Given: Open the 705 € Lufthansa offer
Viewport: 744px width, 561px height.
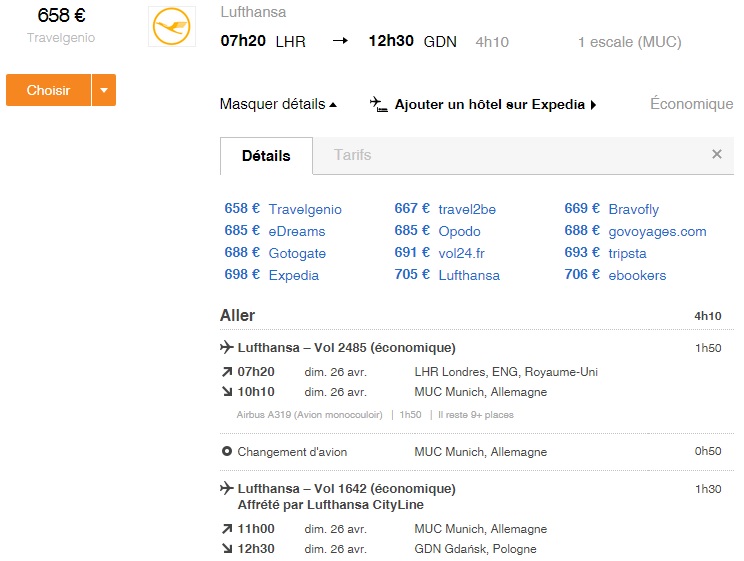Looking at the screenshot, I should click(447, 275).
